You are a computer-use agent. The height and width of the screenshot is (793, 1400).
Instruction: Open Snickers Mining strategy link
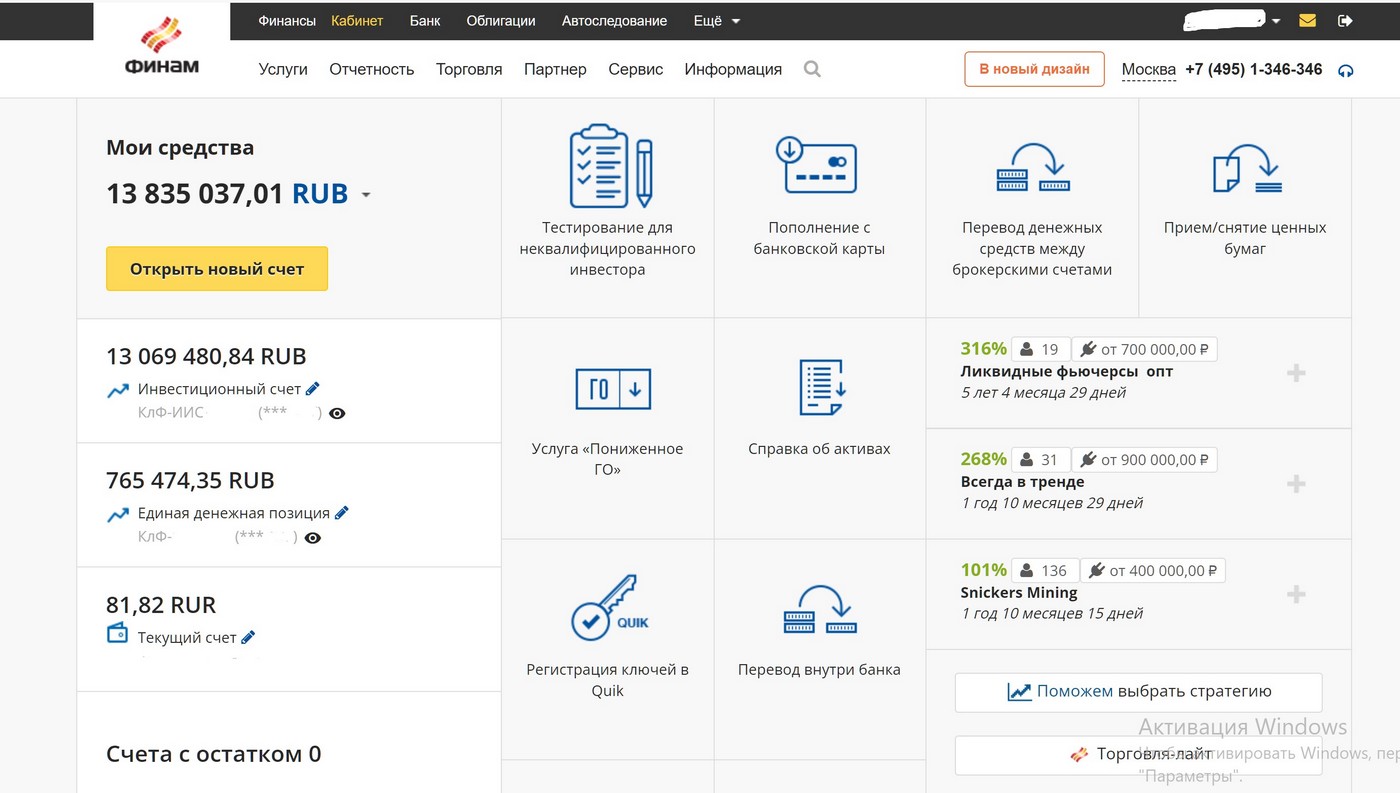pos(1019,592)
